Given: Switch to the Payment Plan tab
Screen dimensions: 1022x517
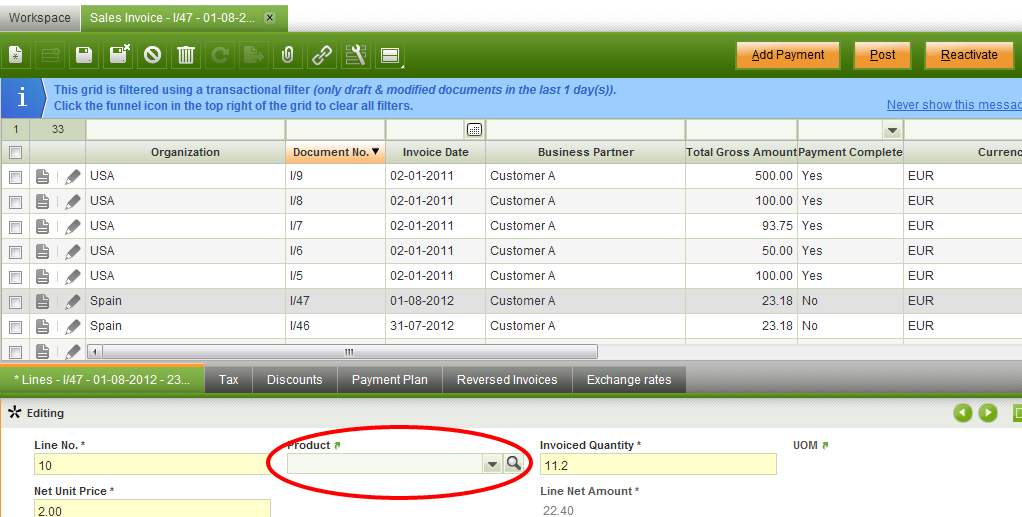Looking at the screenshot, I should pos(389,380).
